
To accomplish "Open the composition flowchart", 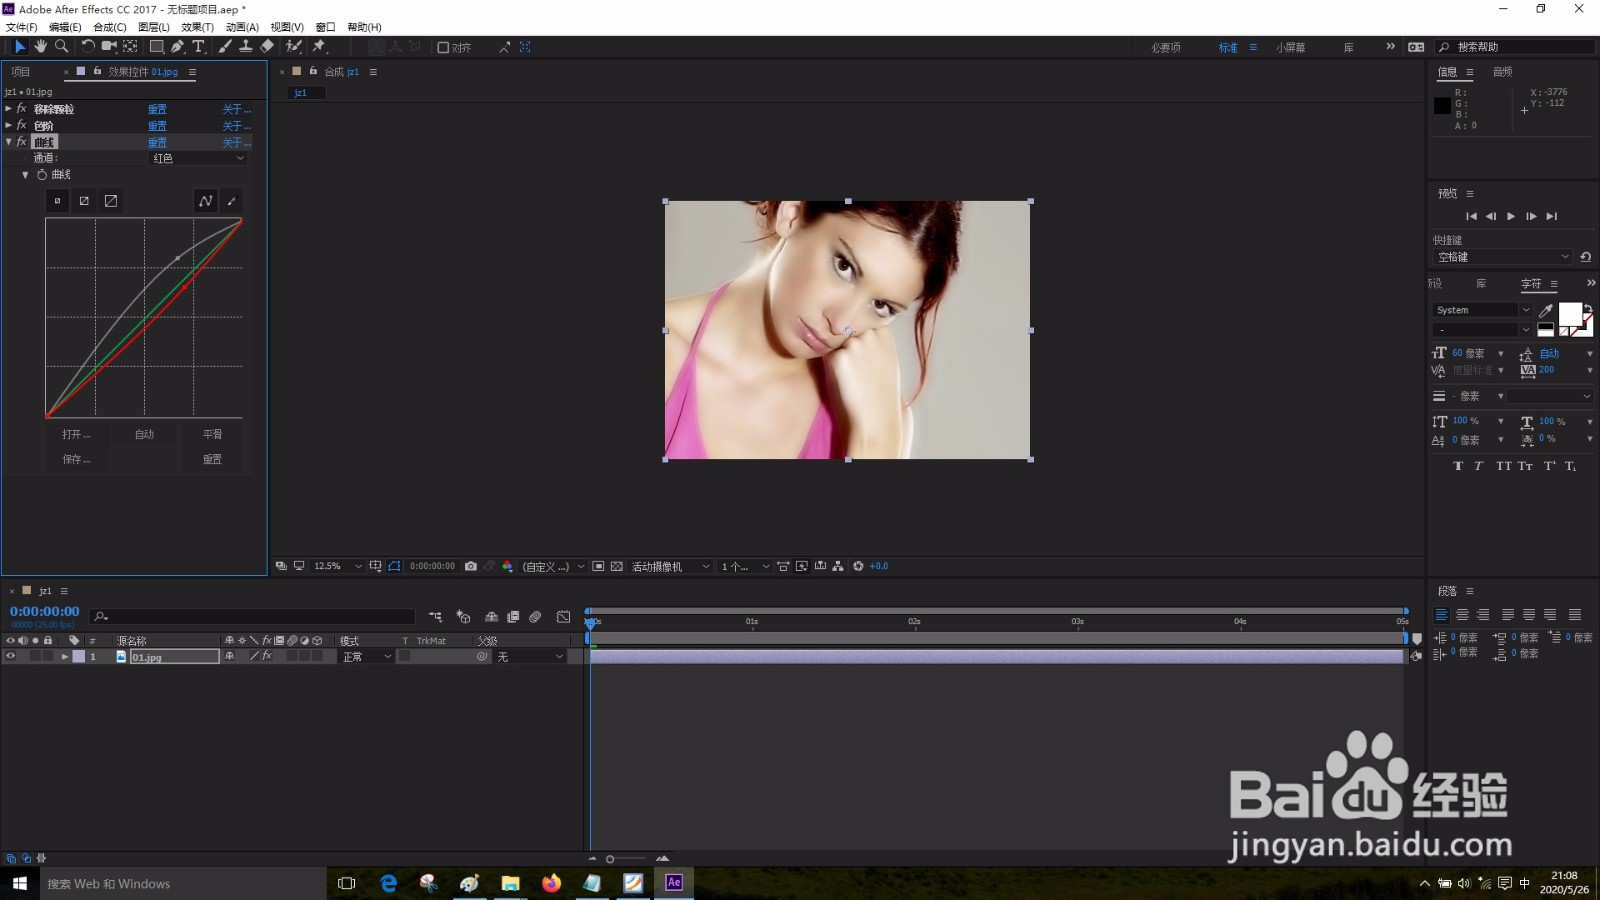I will tap(838, 566).
